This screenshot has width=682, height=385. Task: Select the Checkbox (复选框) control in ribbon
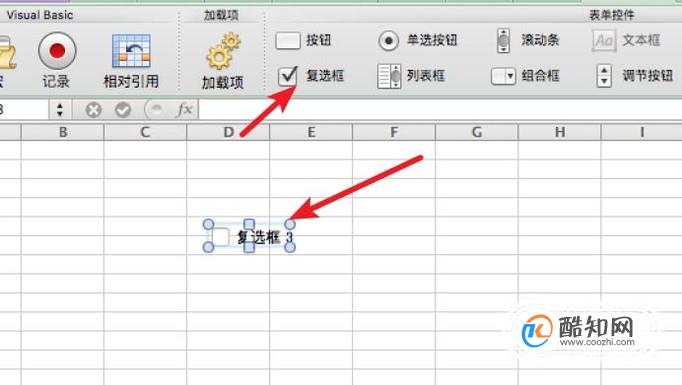(288, 76)
